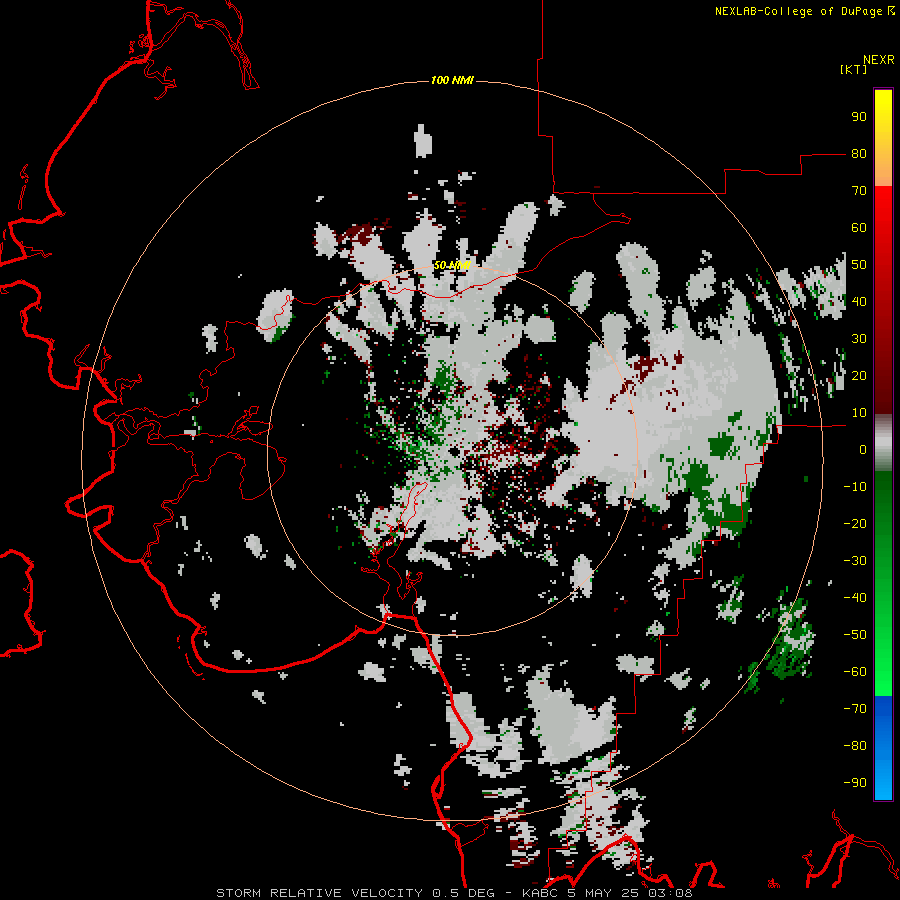Click the 90 value on velocity scale
Image resolution: width=900 pixels, height=900 pixels.
pyautogui.click(x=859, y=117)
